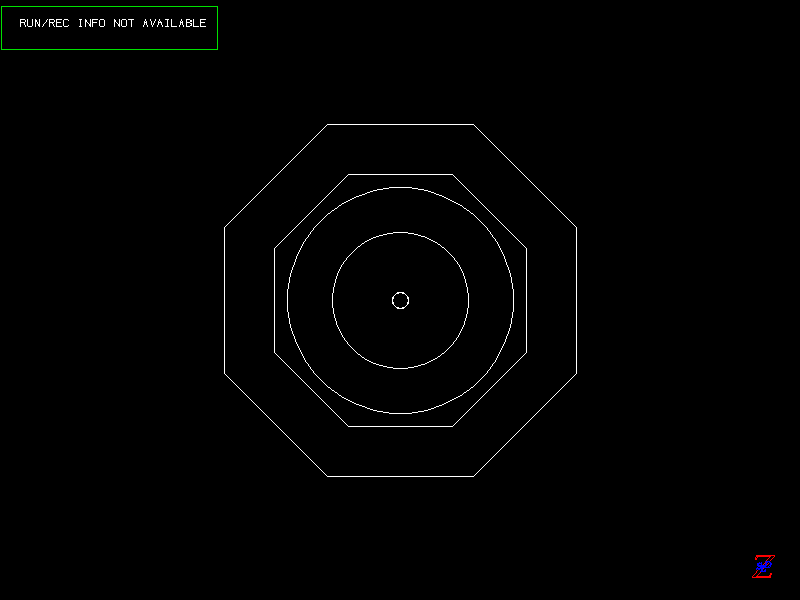The width and height of the screenshot is (800, 600).
Task: Click the small circle at the detector center
Action: coord(400,300)
